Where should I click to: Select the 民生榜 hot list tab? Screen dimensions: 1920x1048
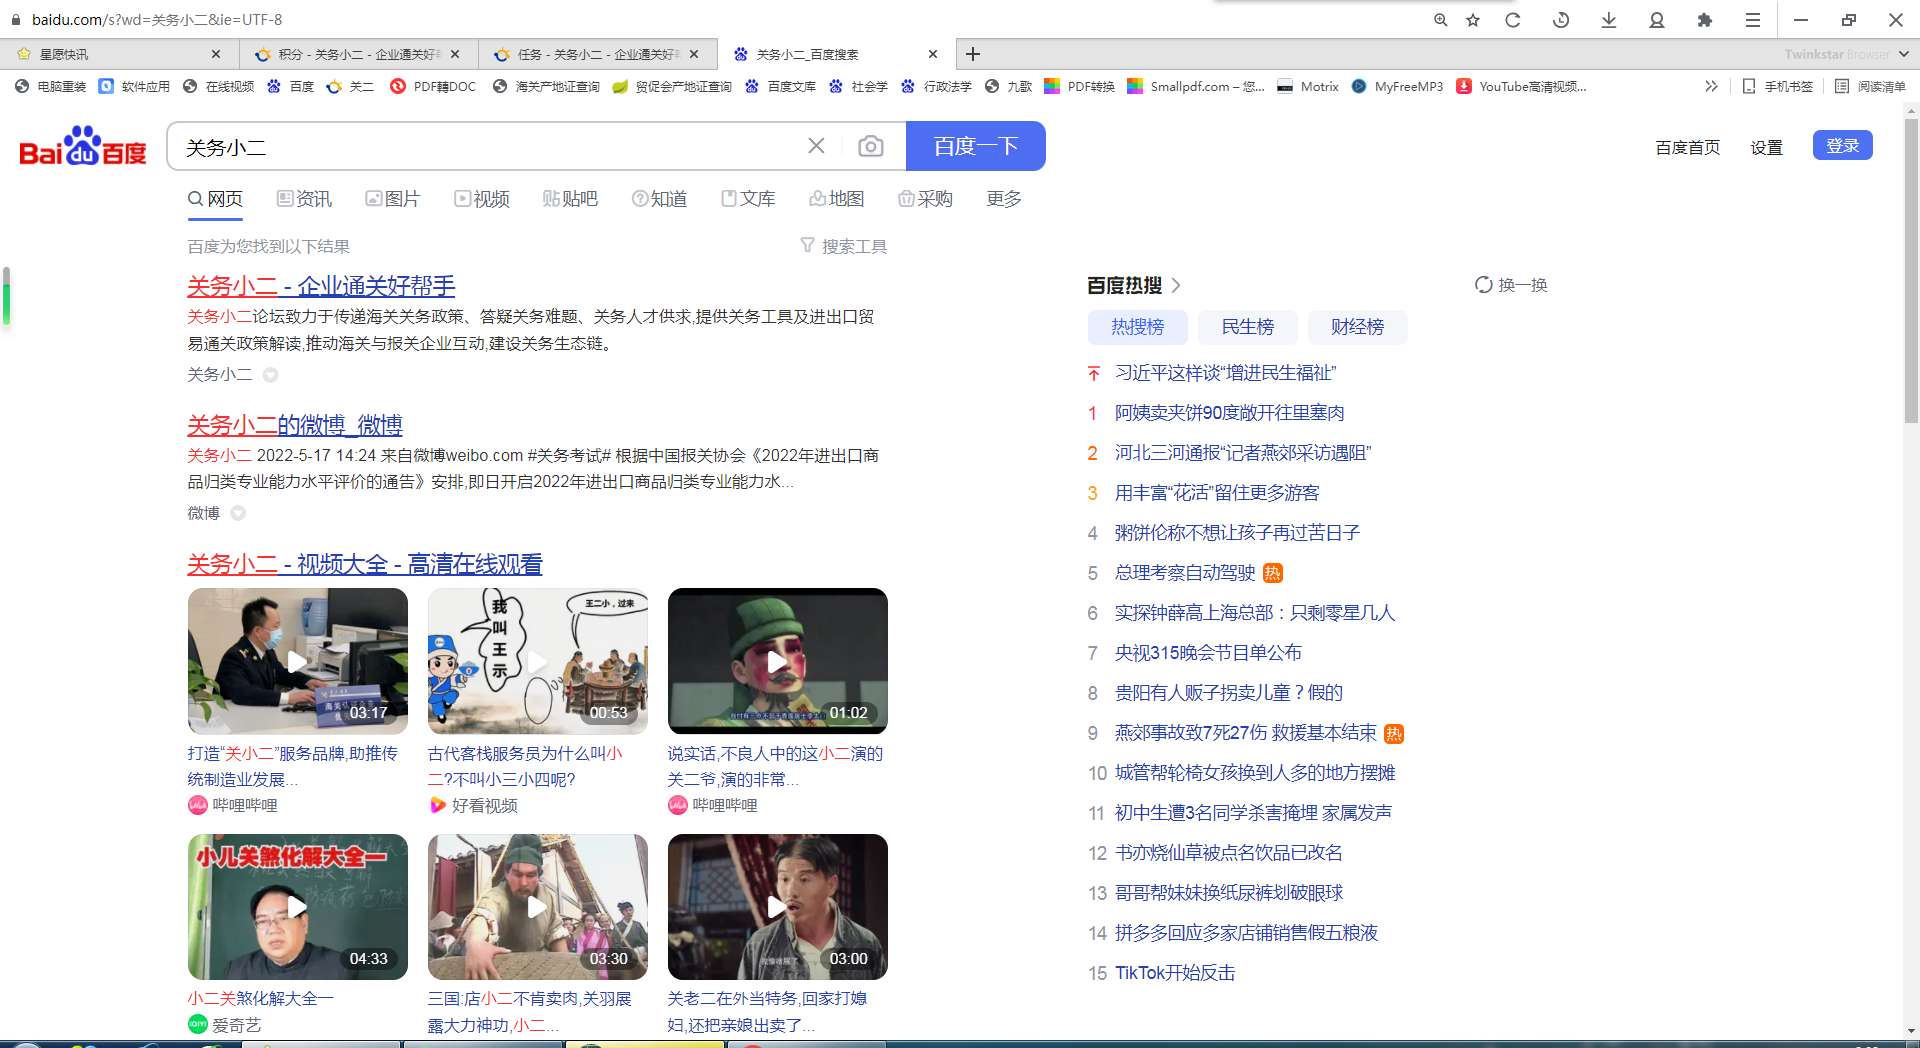point(1248,327)
